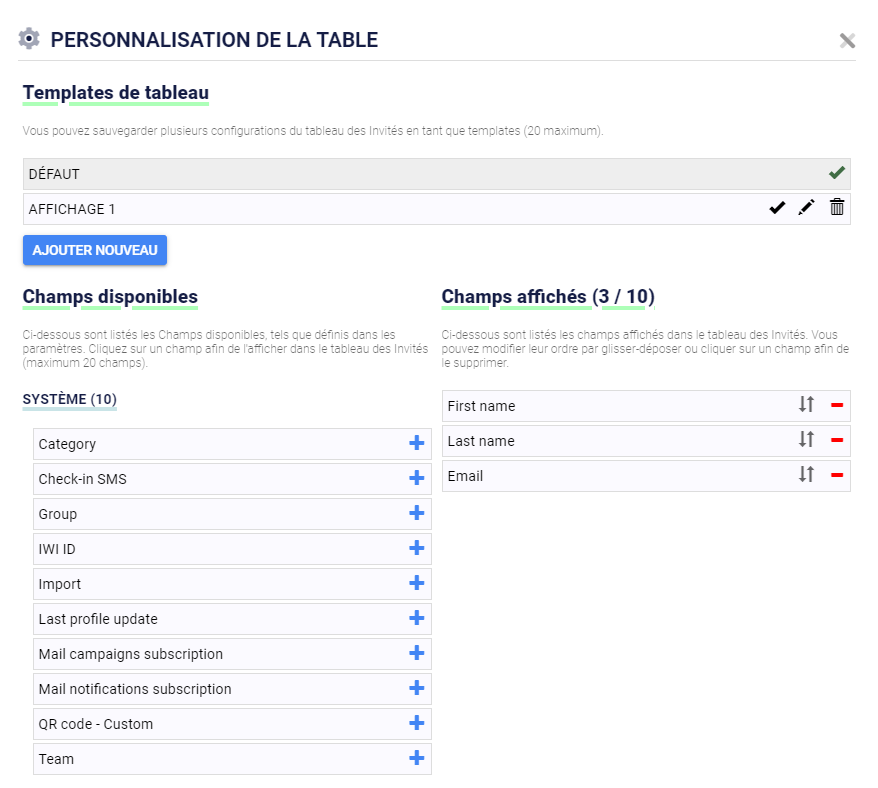Activate AFFICHAGE 1 template with its checkmark
Viewport: 878px width, 788px height.
[x=777, y=208]
